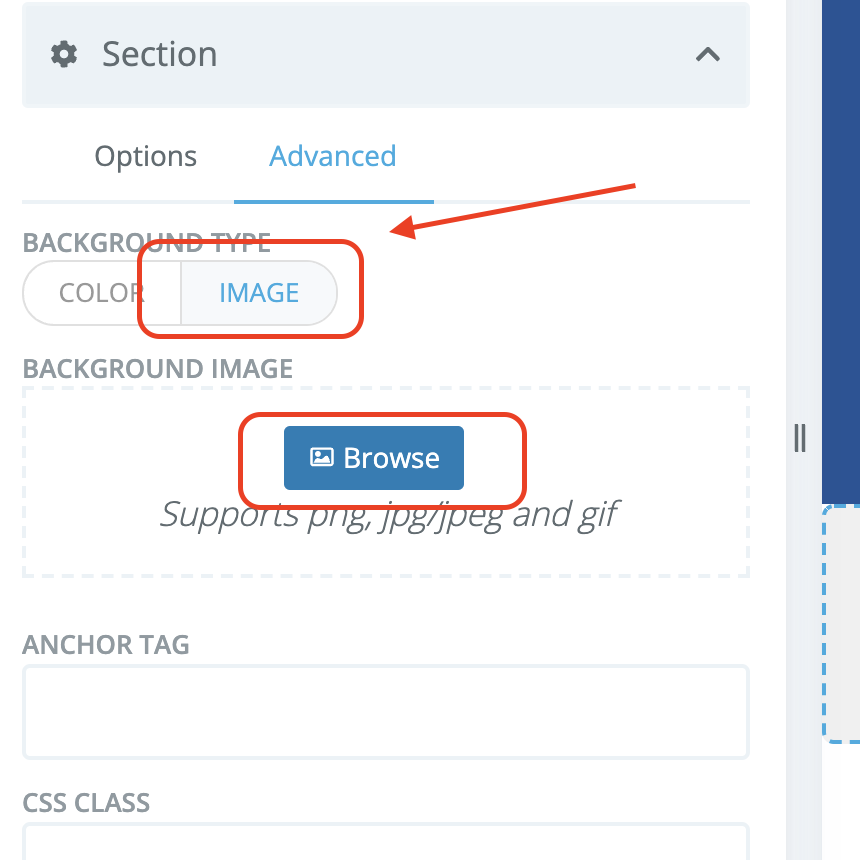Click the double-bar panel resize handle
Image resolution: width=860 pixels, height=860 pixels.
800,438
